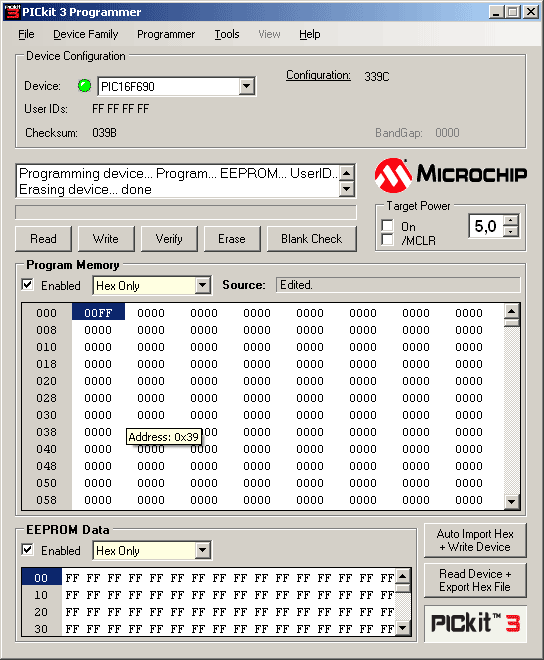Open the Tools menu
The width and height of the screenshot is (544, 660).
pyautogui.click(x=227, y=34)
